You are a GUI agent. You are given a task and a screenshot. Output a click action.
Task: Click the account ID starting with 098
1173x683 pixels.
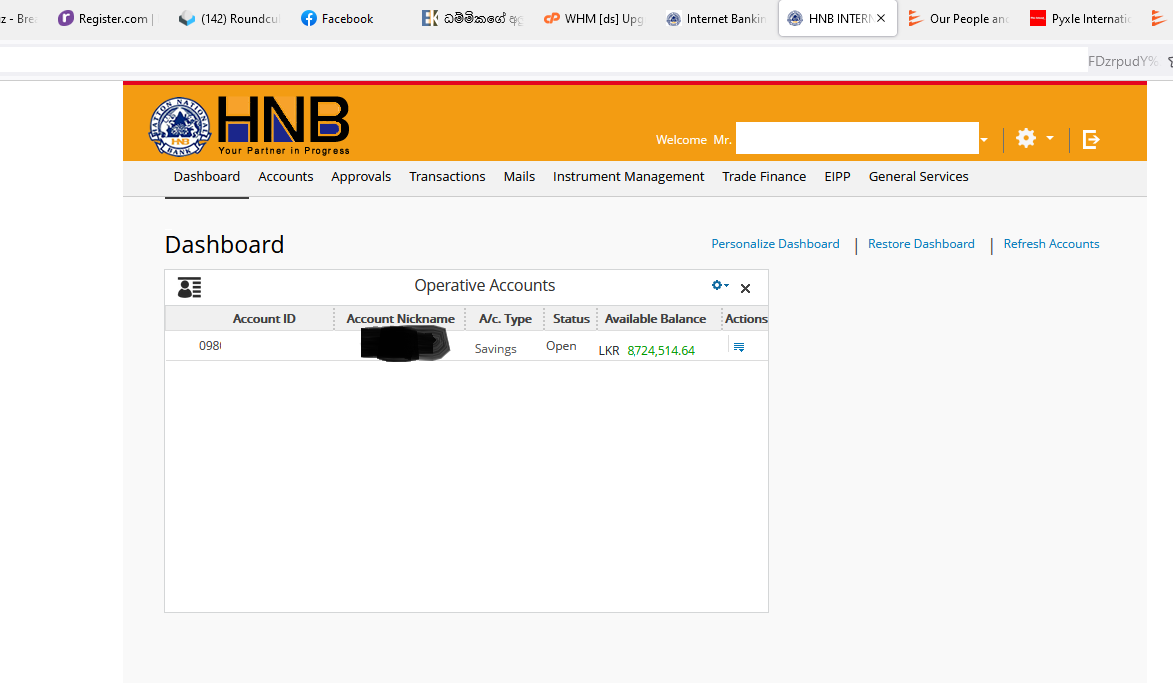[x=210, y=346]
